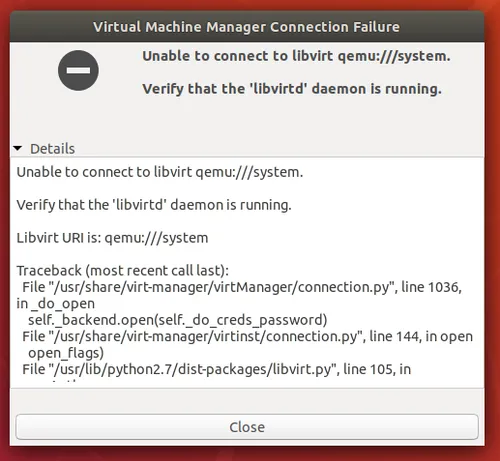Screen dimensions: 500x461
Task: Click the 'Libvirt URI is: qemu:///system' line
Action: click(112, 238)
